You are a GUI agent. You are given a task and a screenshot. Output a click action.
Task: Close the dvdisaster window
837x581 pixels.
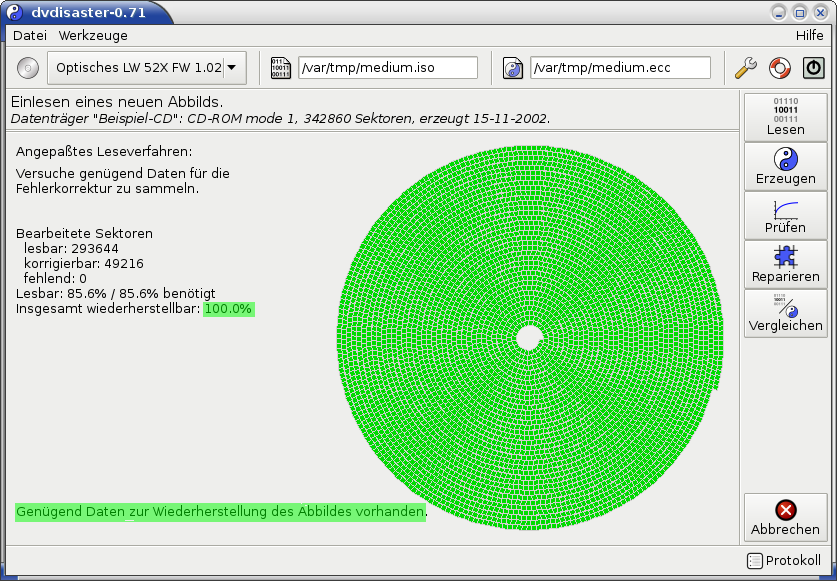tap(820, 13)
